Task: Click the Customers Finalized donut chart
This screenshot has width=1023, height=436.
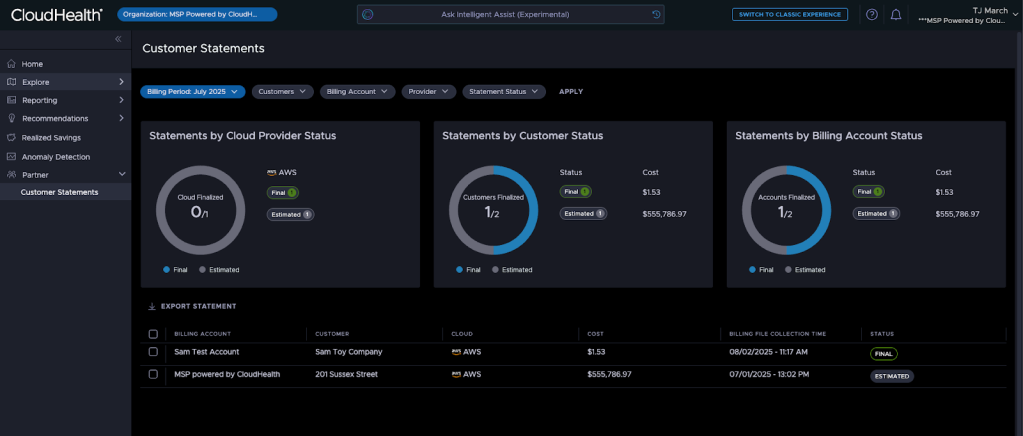Action: 493,210
